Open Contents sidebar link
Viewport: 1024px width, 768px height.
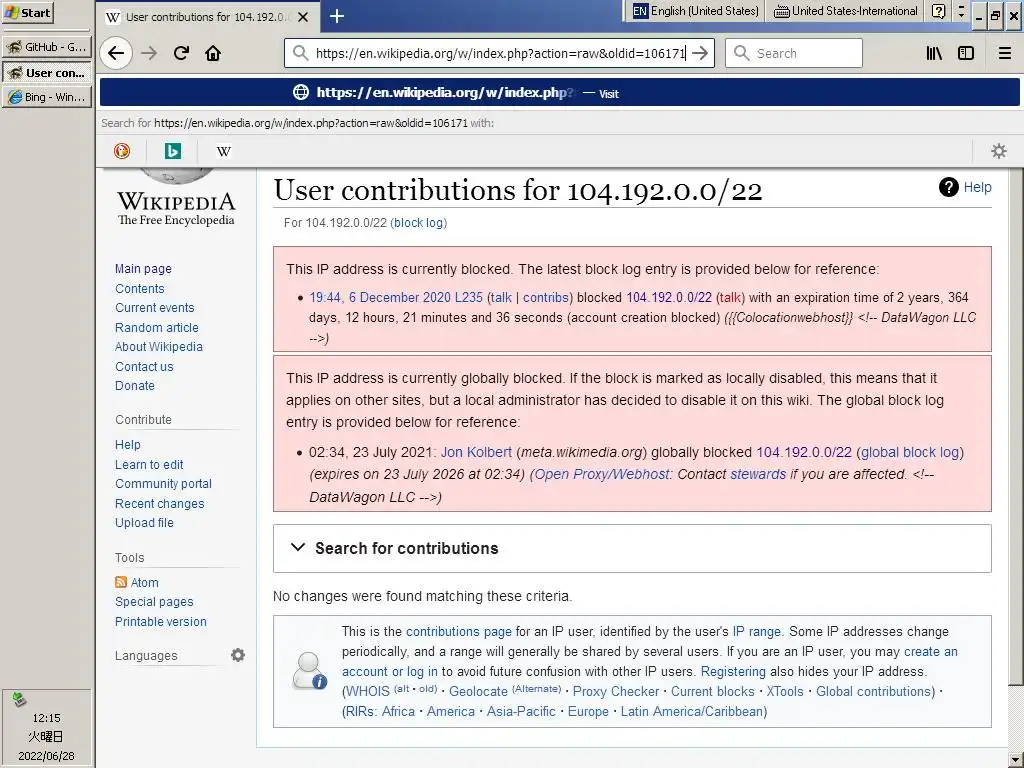pos(140,288)
